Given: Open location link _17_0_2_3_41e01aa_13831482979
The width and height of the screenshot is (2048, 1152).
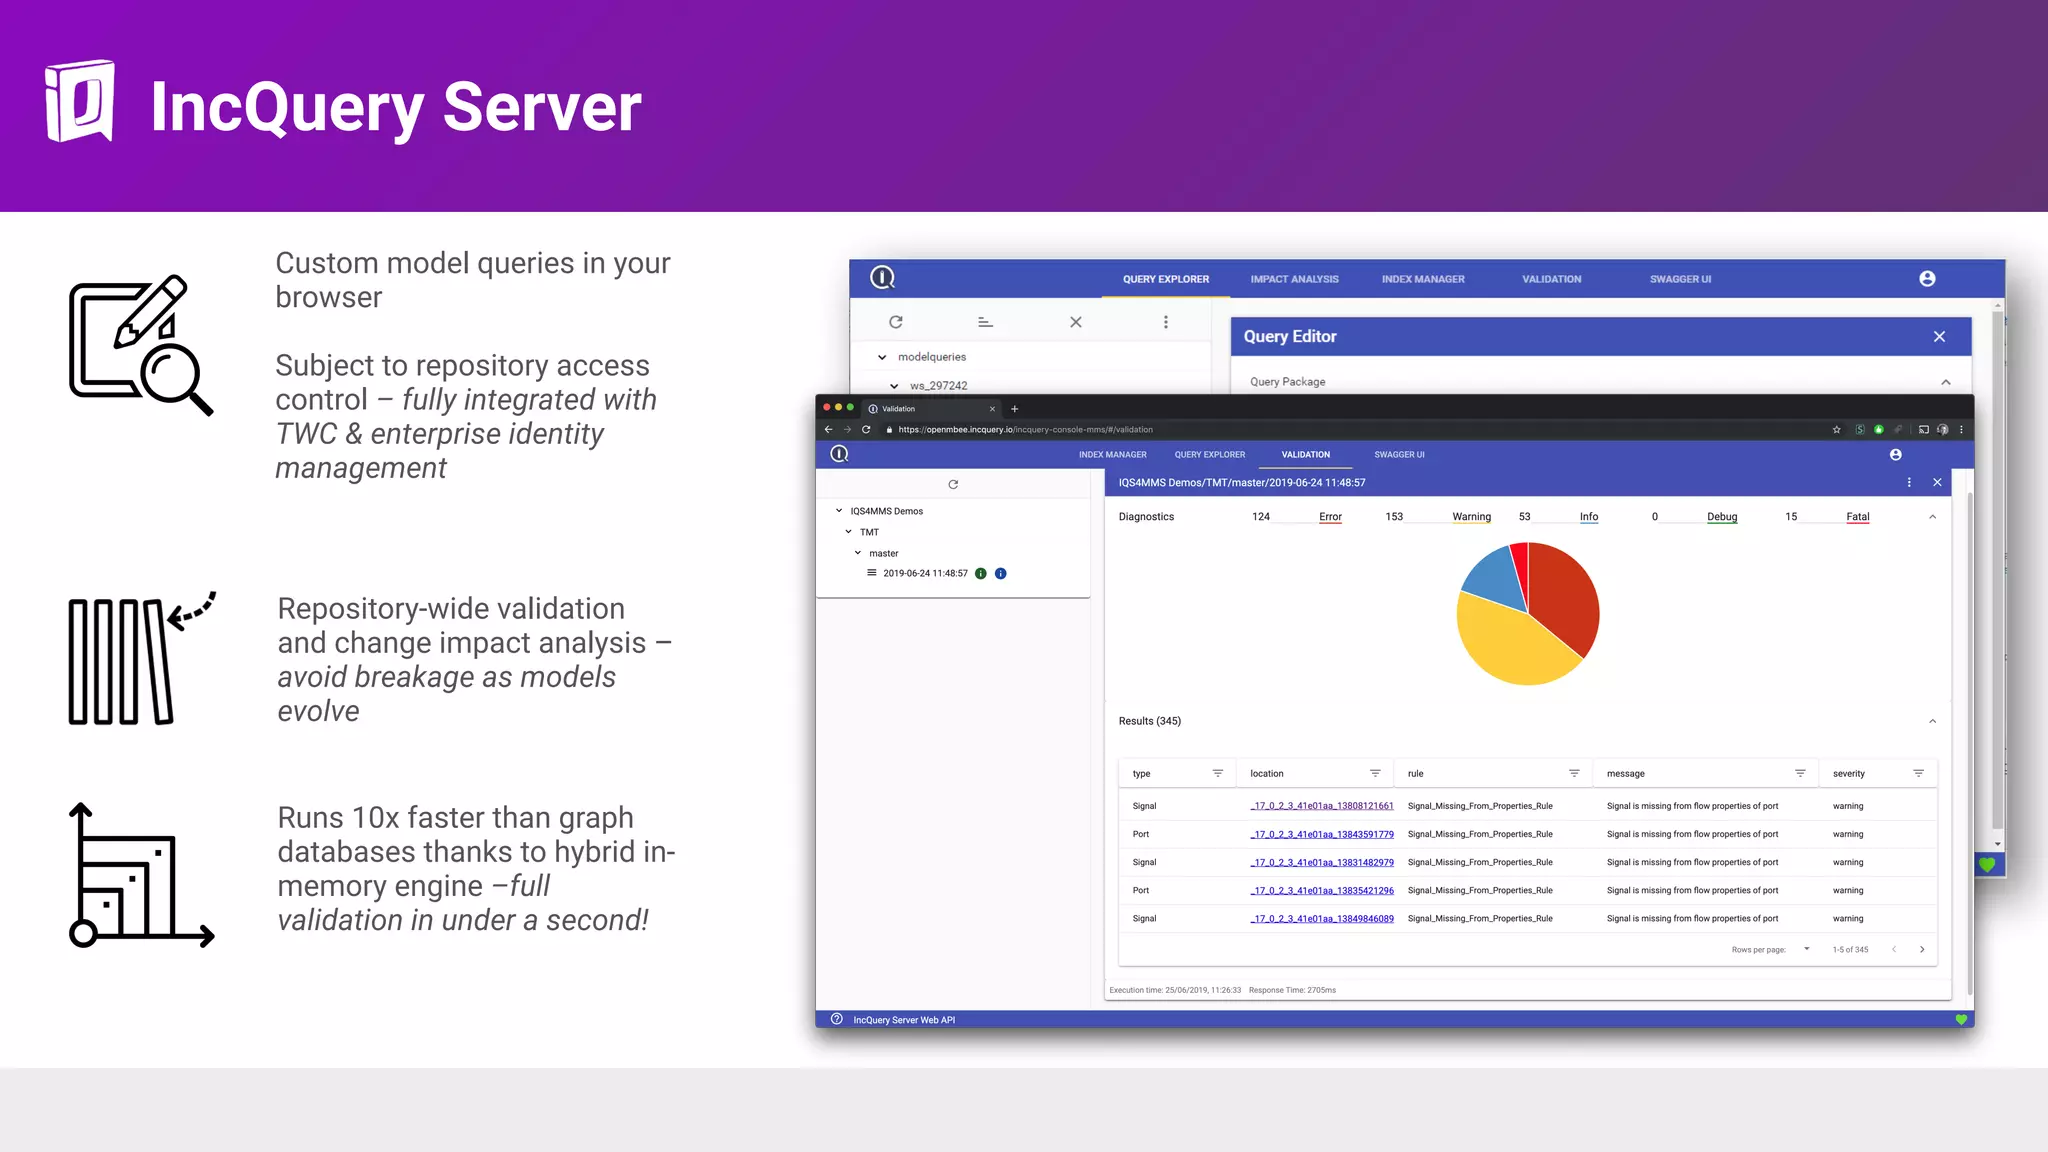Looking at the screenshot, I should click(1322, 862).
